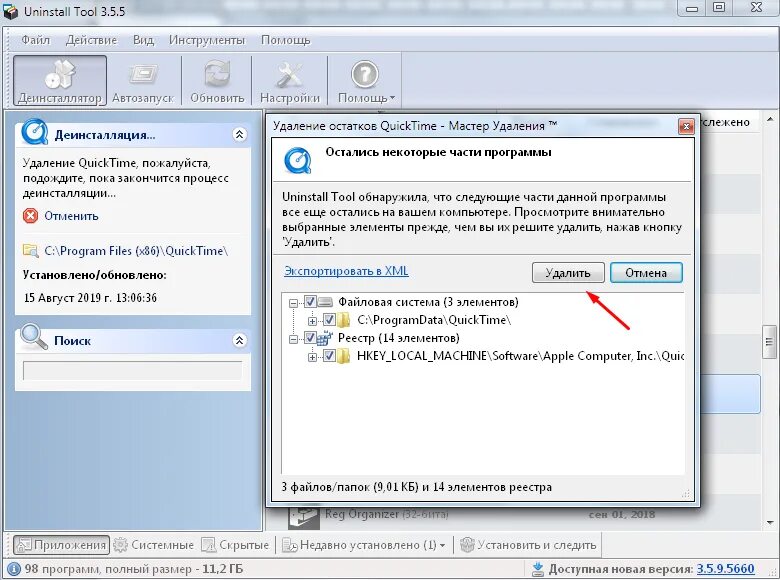Open the Недавно установлено (1) dropdown

[364, 545]
